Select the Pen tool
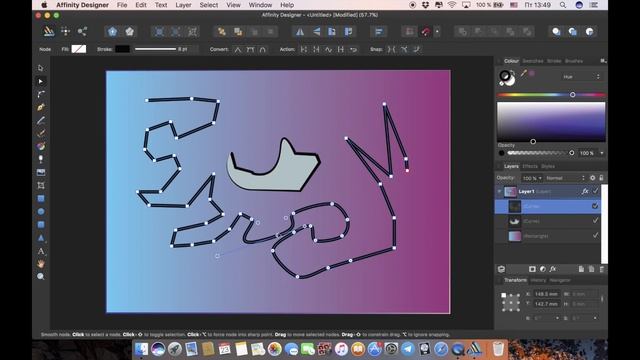 40,107
